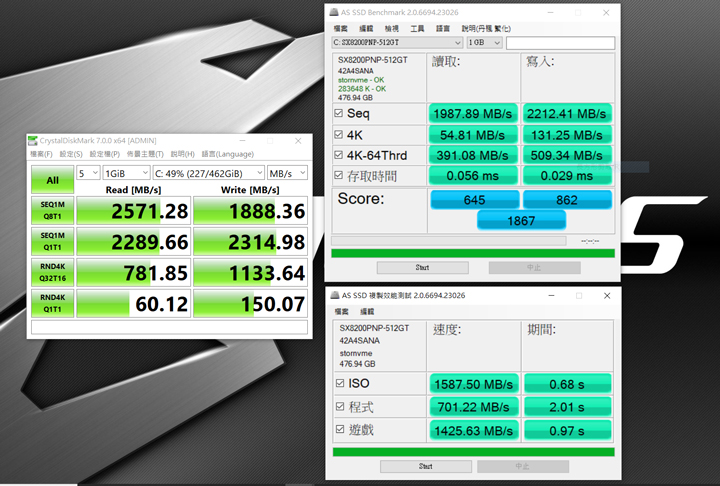This screenshot has height=486, width=720.
Task: Open CrystalDiskMark 語言(Language) menu
Action: click(x=228, y=154)
